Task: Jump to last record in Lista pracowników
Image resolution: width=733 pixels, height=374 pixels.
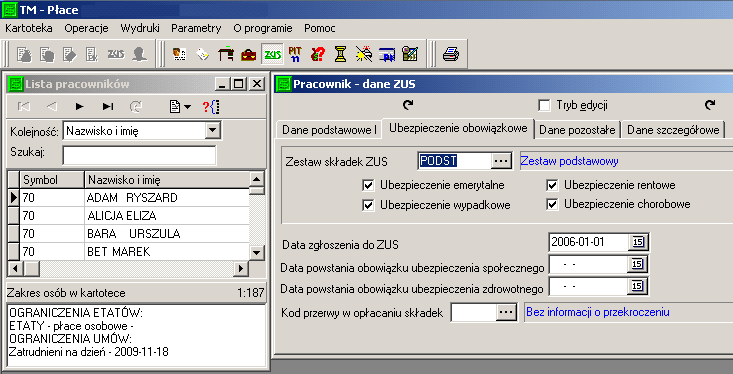Action: coord(108,107)
